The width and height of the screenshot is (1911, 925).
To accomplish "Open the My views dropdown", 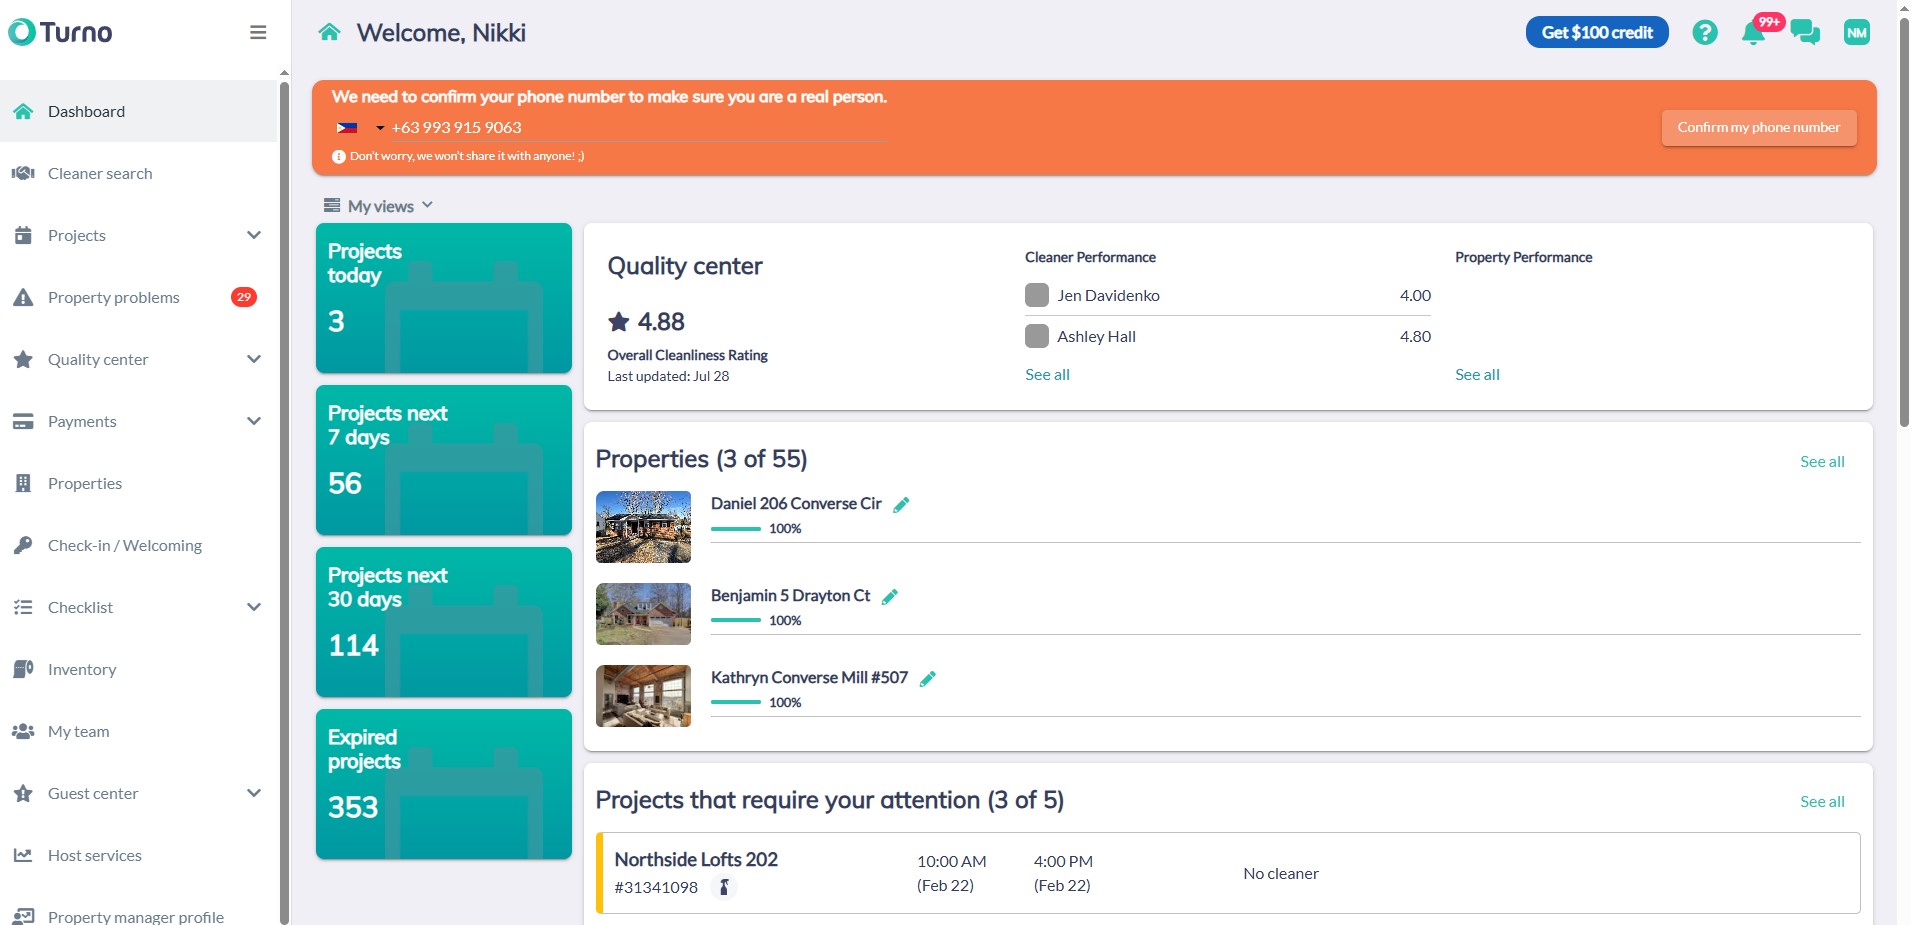I will (379, 206).
